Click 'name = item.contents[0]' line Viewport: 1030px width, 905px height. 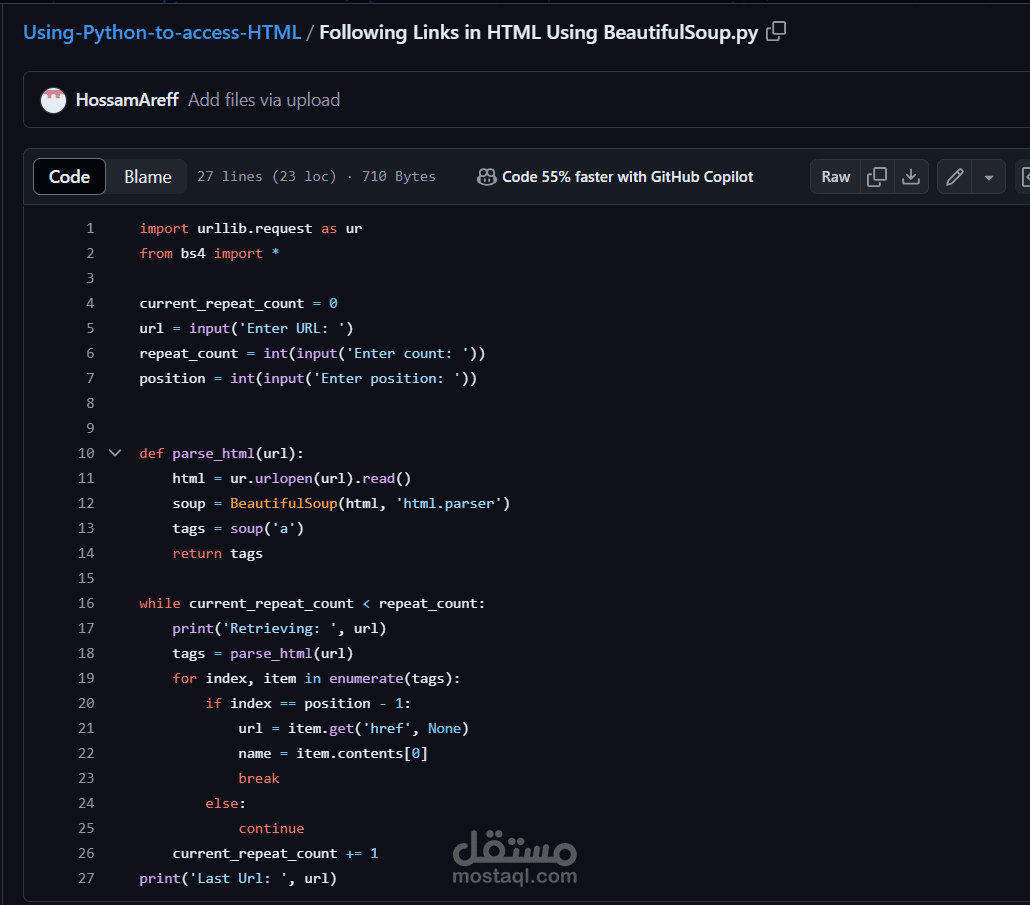(333, 753)
